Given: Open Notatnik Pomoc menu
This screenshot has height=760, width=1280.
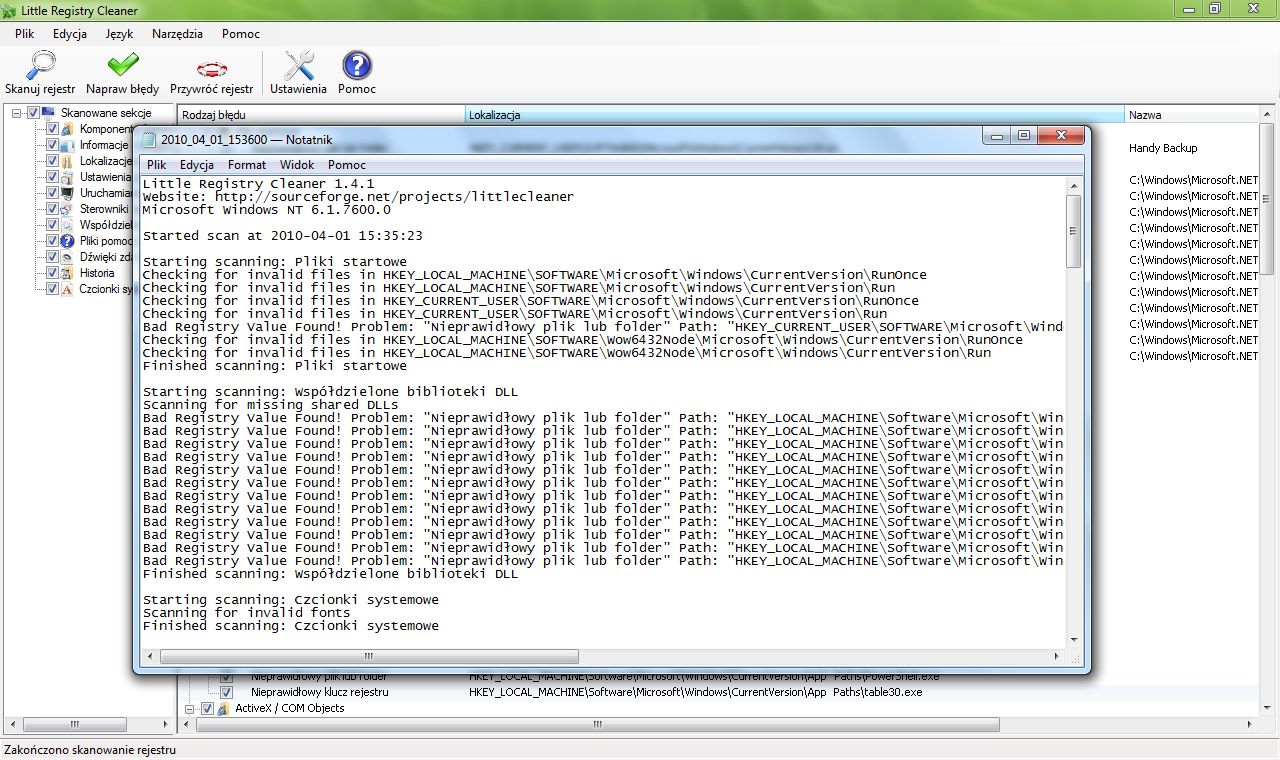Looking at the screenshot, I should coord(347,165).
